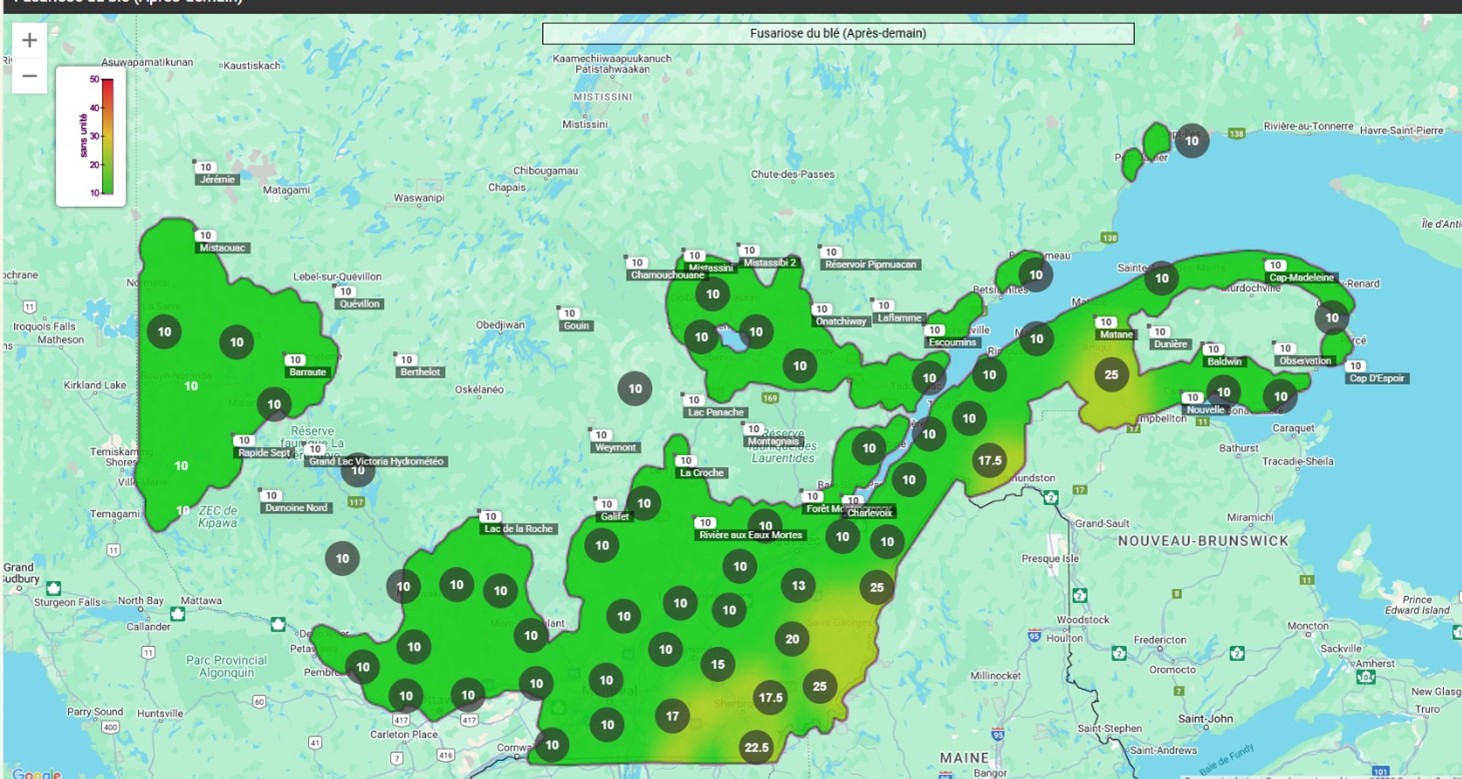
Task: Click the Cap D'Espoir station label
Action: (1377, 378)
